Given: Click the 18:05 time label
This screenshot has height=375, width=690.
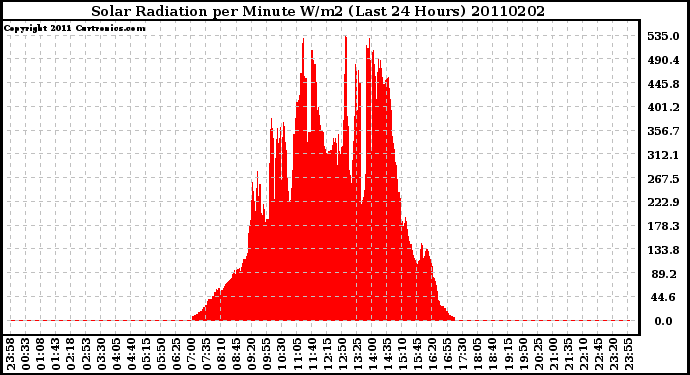Looking at the screenshot, I should [477, 355].
